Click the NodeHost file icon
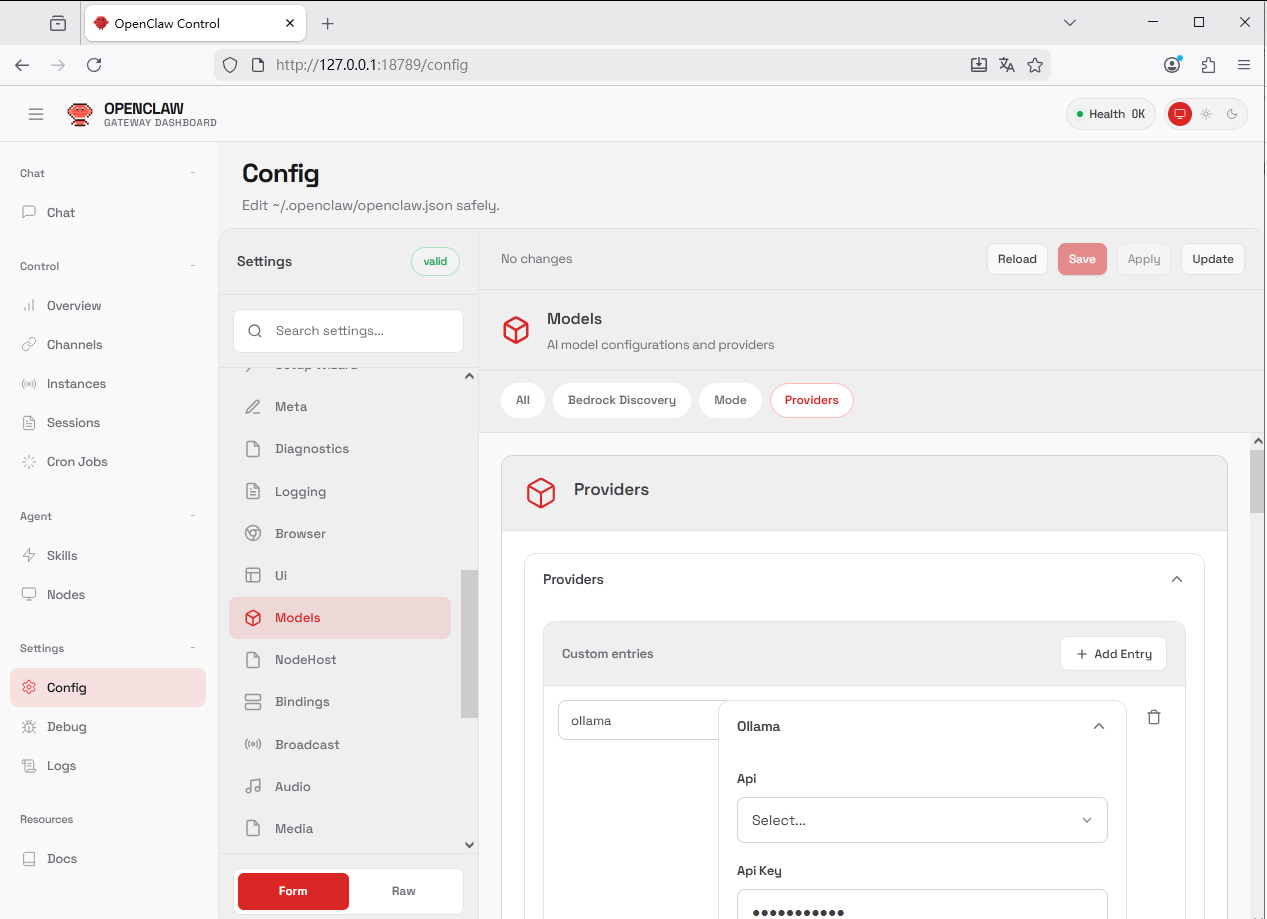The width and height of the screenshot is (1267, 919). coord(253,660)
